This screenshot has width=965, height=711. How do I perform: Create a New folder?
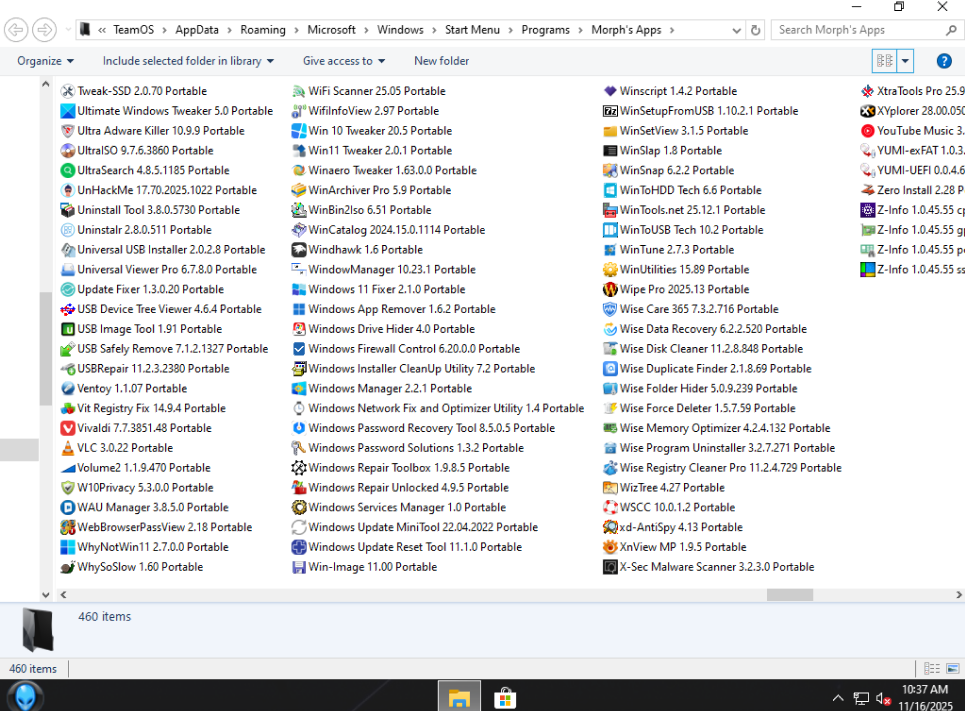(x=441, y=61)
